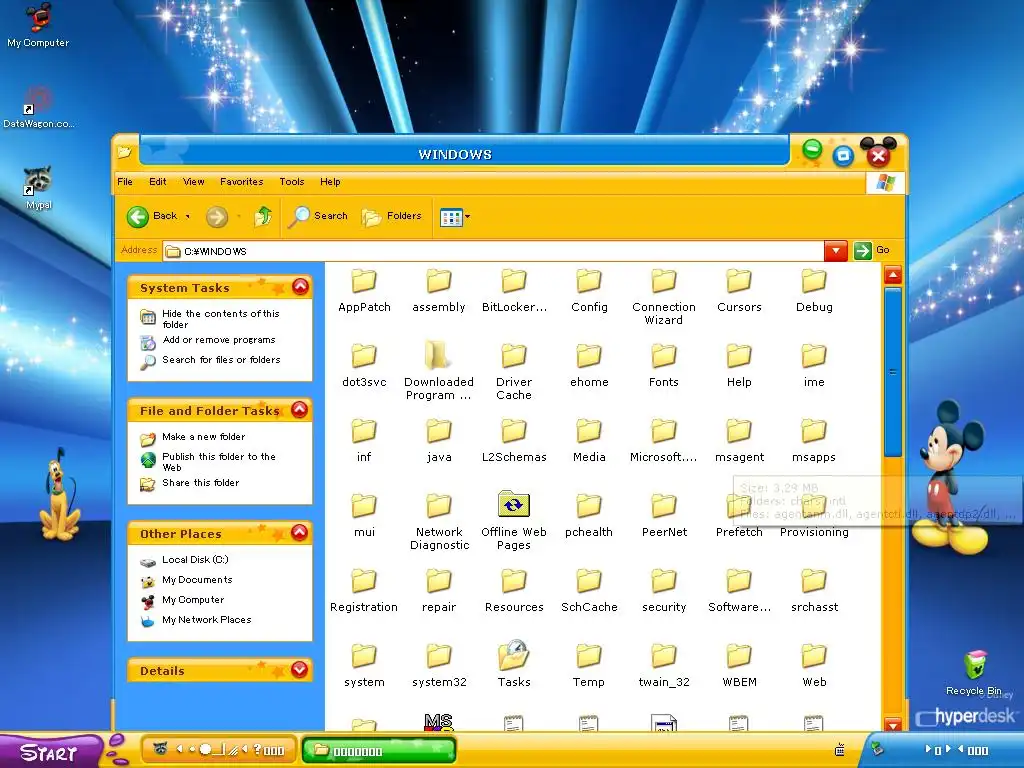Click scrollbar down arrow
The height and width of the screenshot is (768, 1024).
[x=893, y=723]
